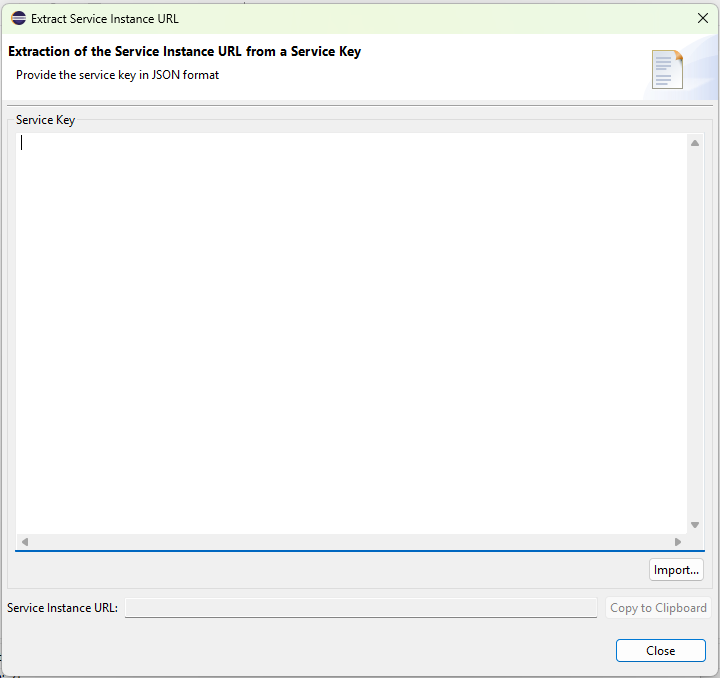Close the dialog with the X button
Viewport: 720px width, 678px height.
coord(703,18)
